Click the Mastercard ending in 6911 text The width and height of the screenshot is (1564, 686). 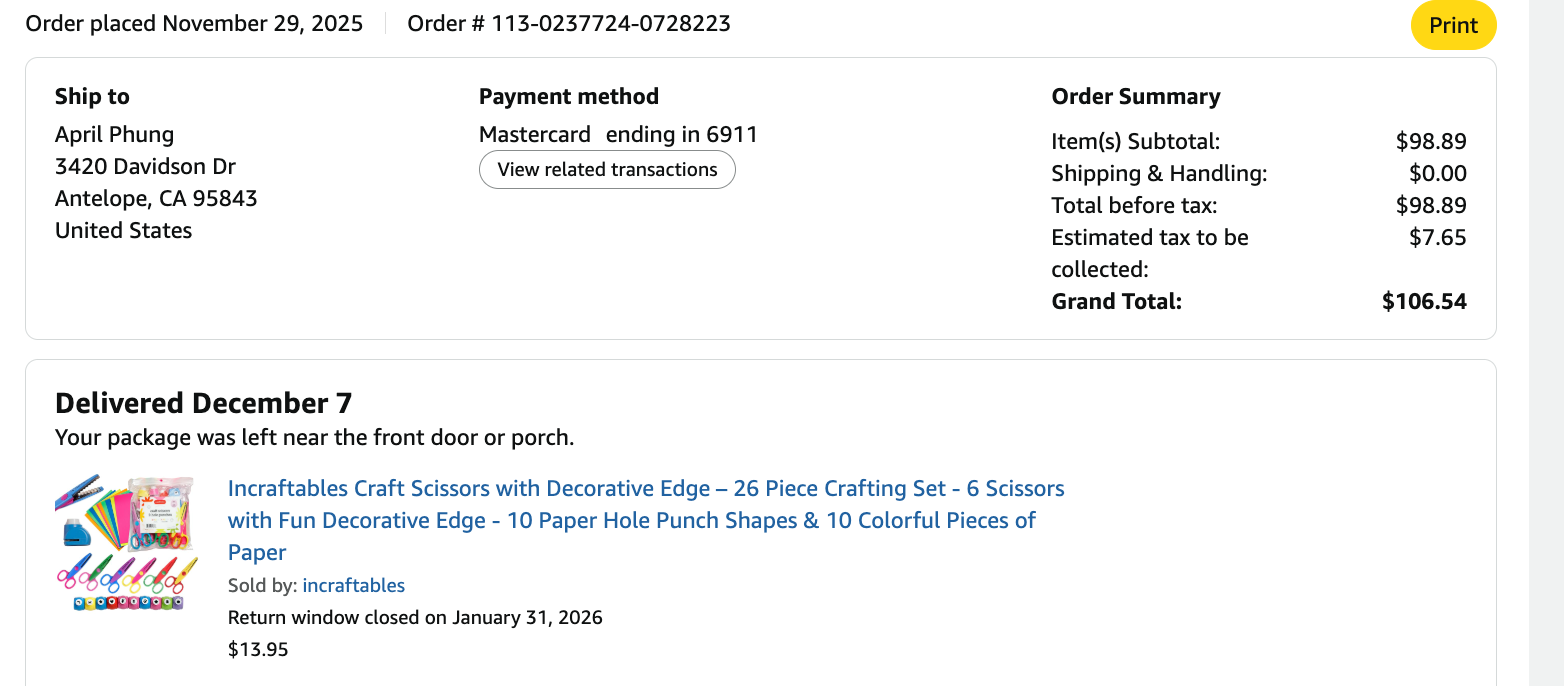618,134
